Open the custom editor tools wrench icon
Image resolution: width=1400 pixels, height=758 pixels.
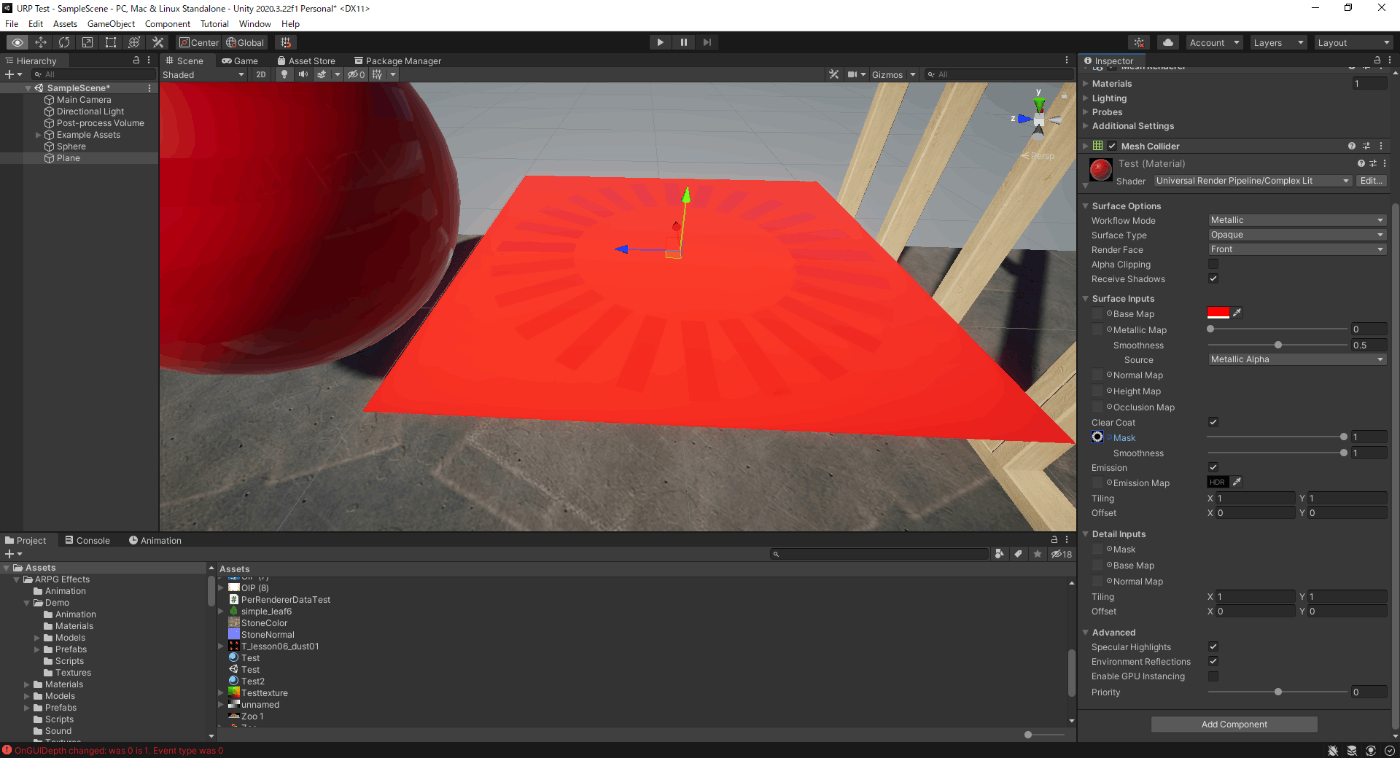(157, 43)
